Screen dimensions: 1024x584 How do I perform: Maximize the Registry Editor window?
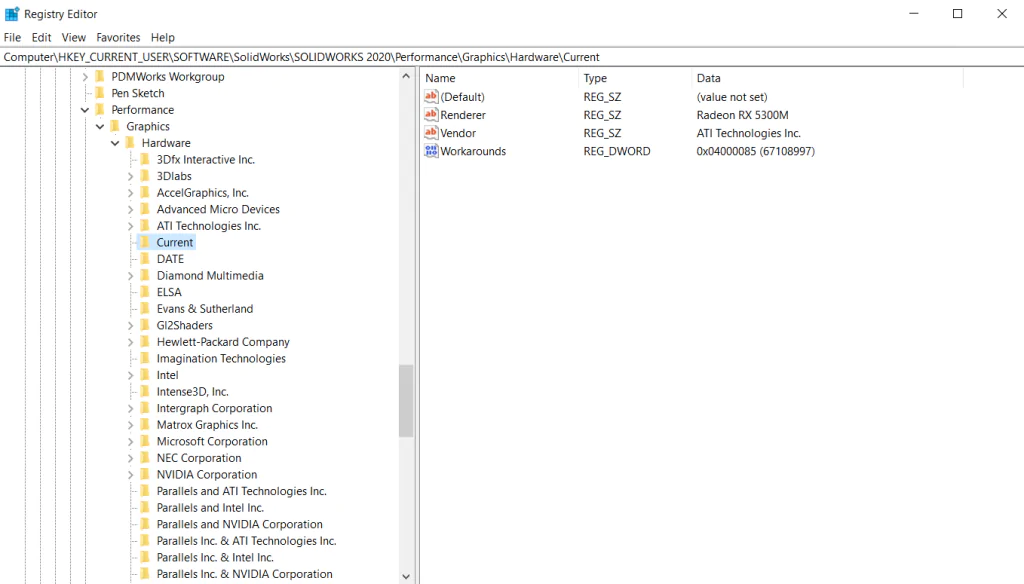(x=957, y=14)
